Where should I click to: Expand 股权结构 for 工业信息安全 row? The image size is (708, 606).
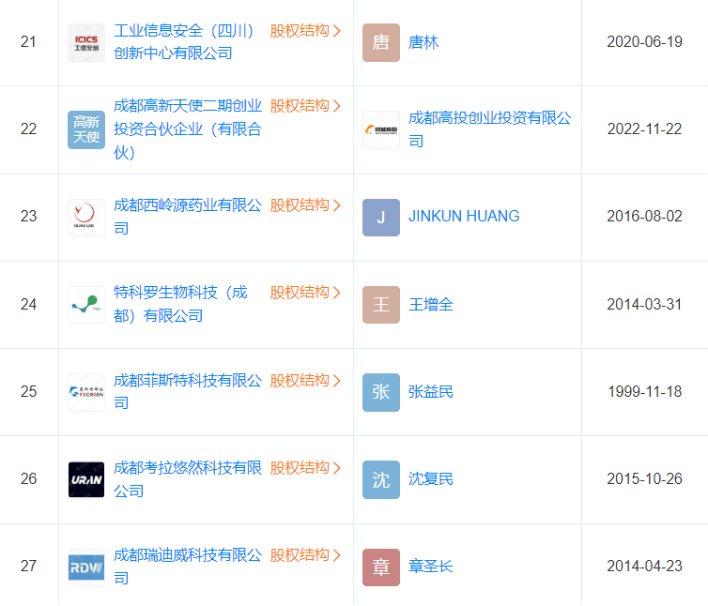pyautogui.click(x=305, y=31)
